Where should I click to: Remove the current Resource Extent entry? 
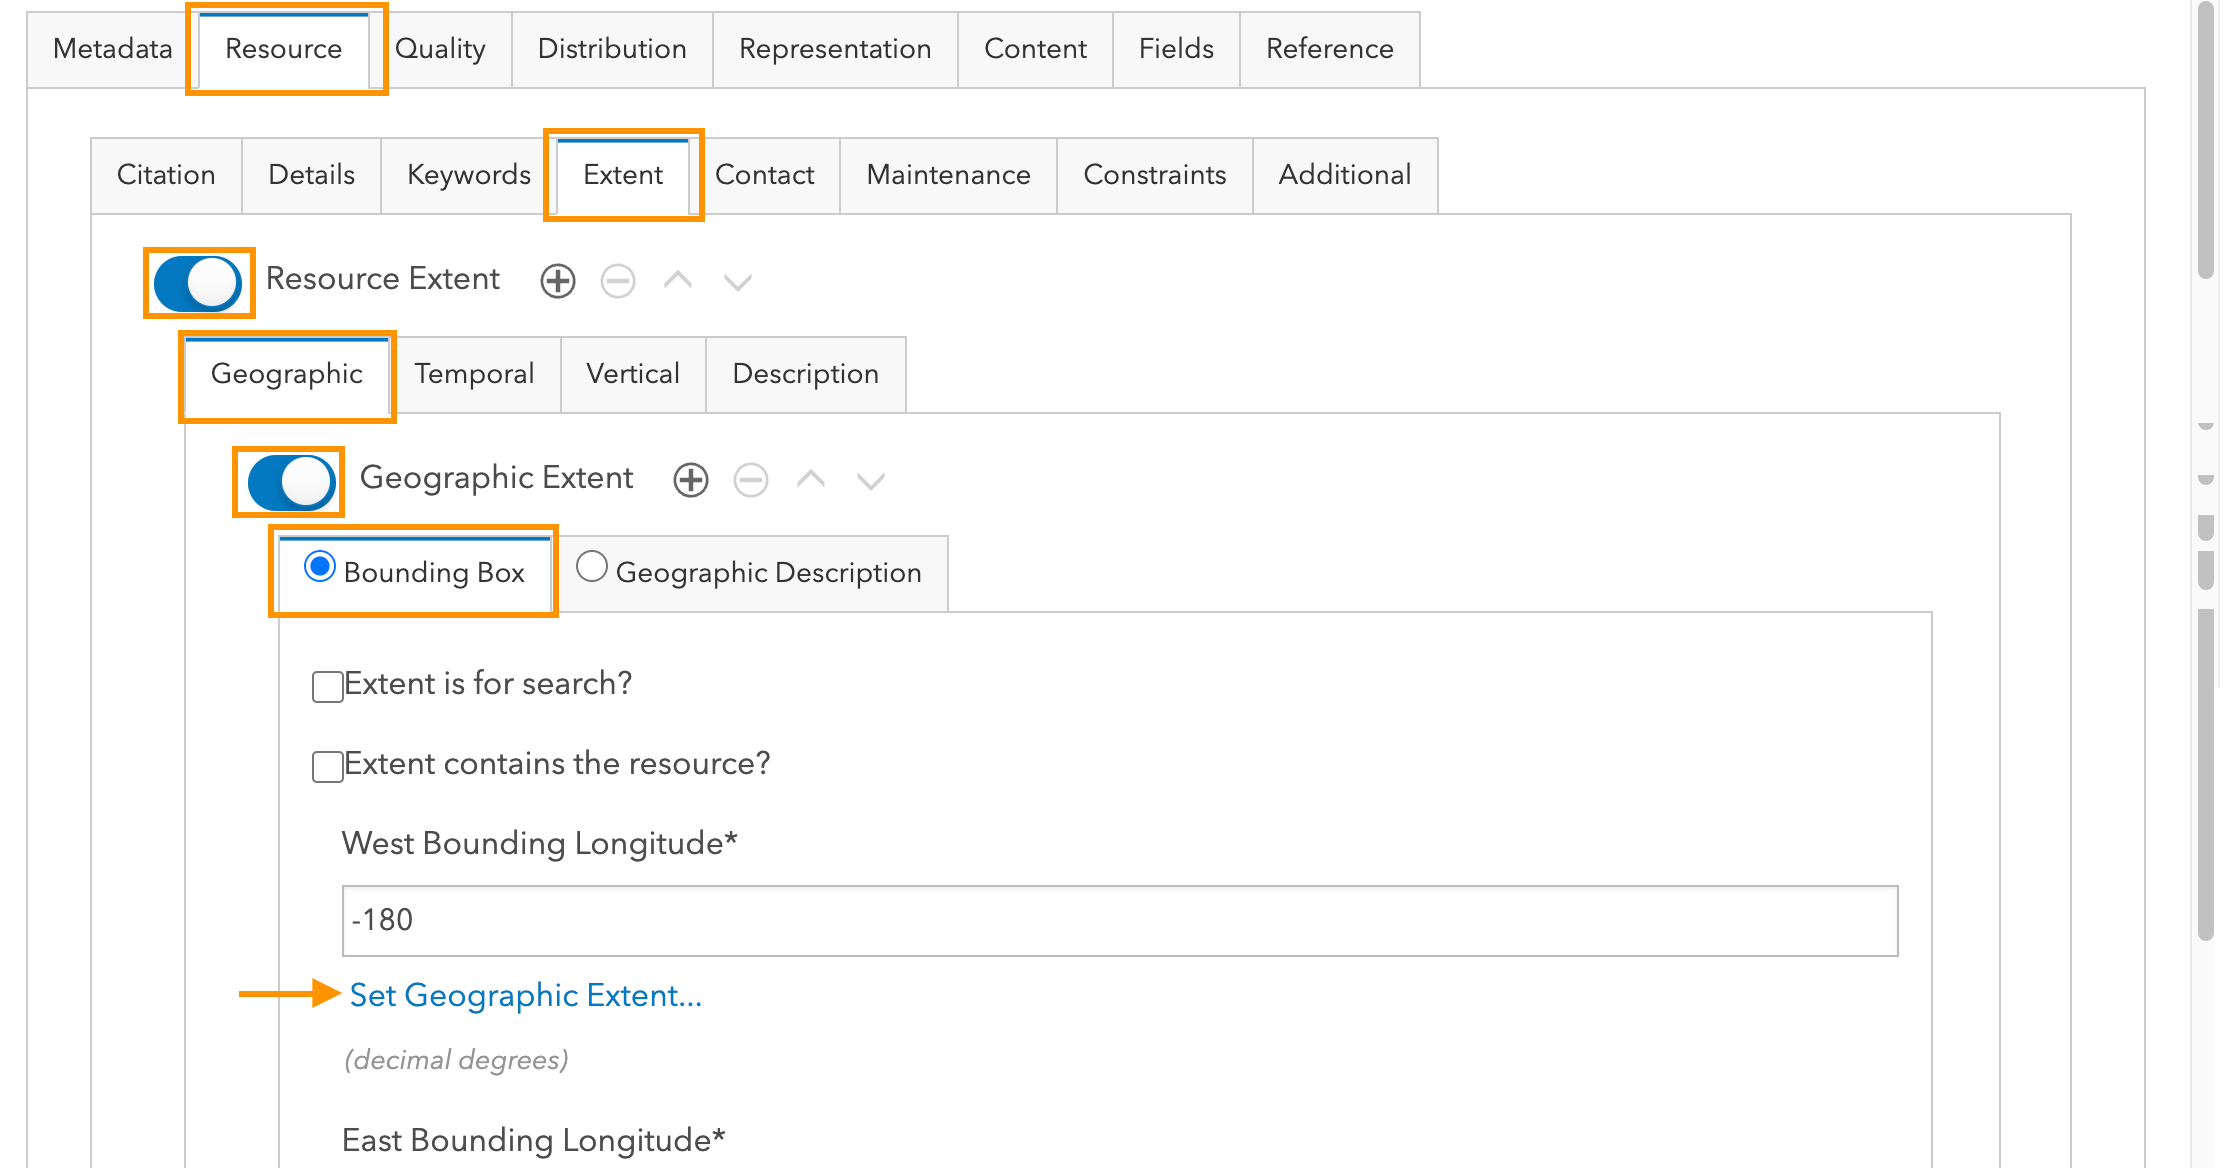point(618,280)
